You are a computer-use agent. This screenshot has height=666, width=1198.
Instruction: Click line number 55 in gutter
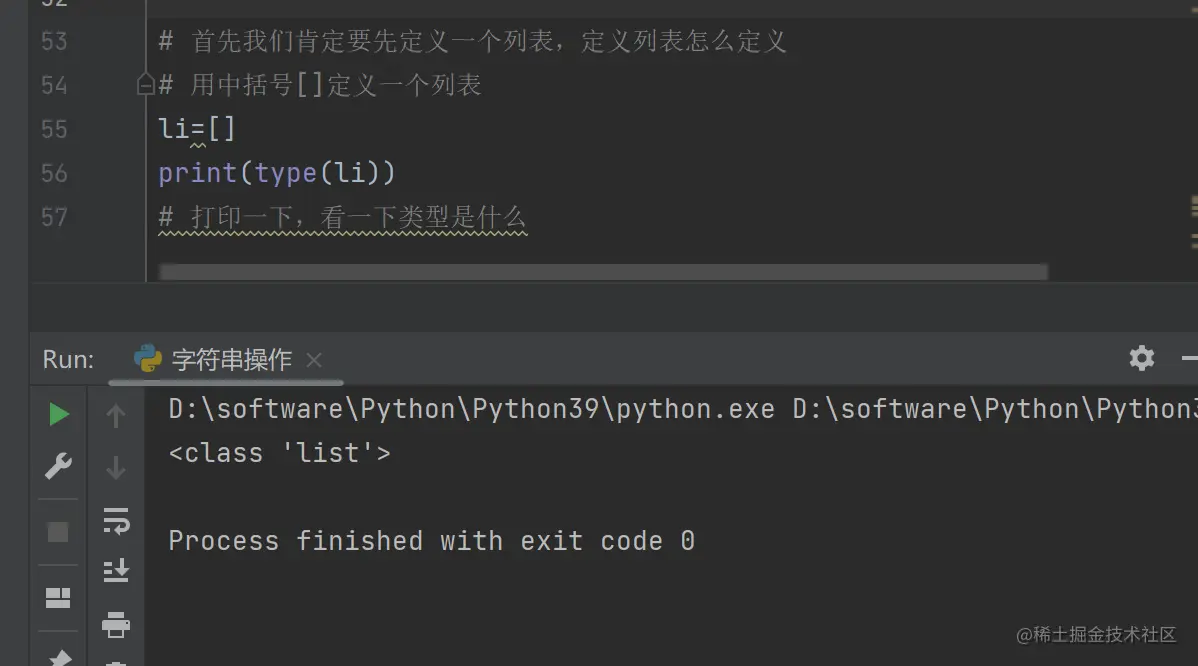[x=54, y=130]
